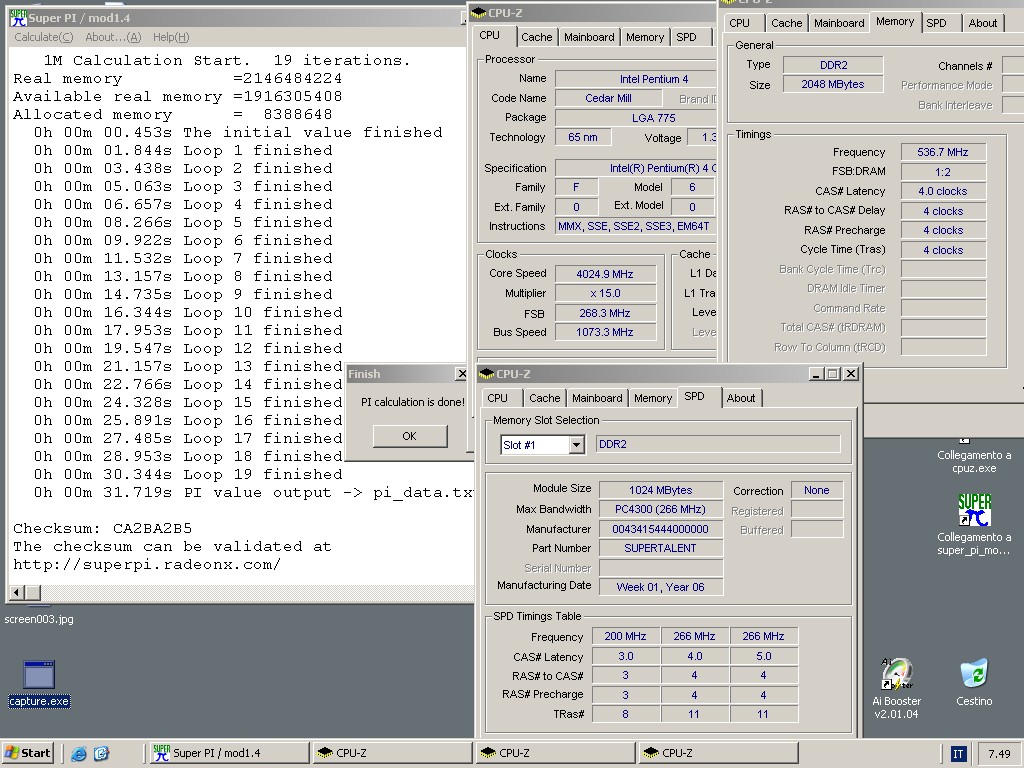The height and width of the screenshot is (768, 1024).
Task: Launch Internet Explorer from quick launch
Action: (x=79, y=754)
